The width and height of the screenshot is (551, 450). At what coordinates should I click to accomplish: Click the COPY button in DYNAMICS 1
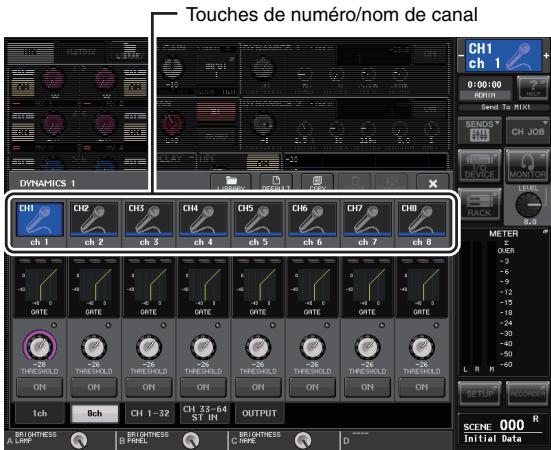pyautogui.click(x=318, y=183)
